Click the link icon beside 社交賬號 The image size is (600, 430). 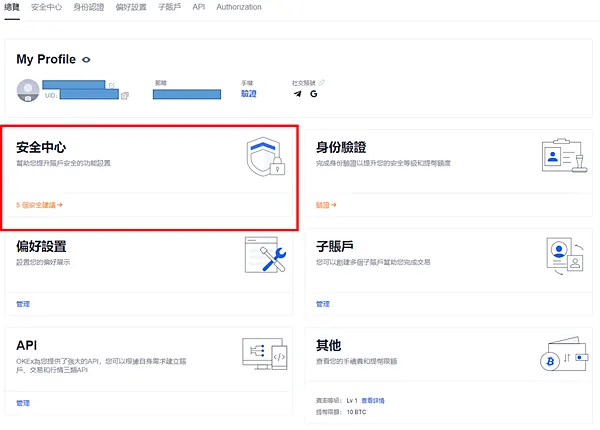point(321,82)
